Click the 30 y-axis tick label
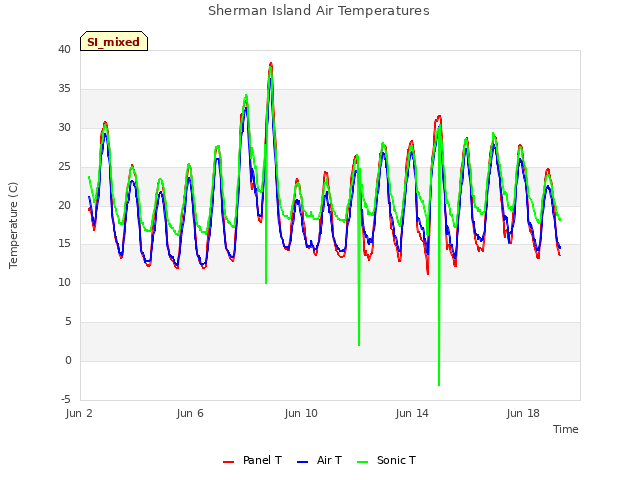 pyautogui.click(x=64, y=127)
